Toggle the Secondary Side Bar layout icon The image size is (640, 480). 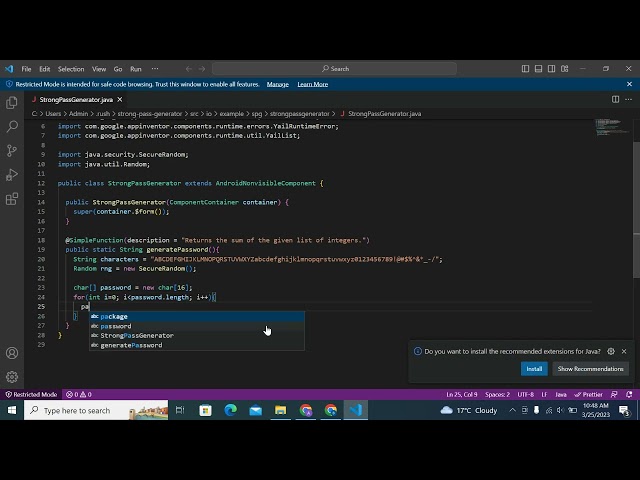(x=551, y=69)
